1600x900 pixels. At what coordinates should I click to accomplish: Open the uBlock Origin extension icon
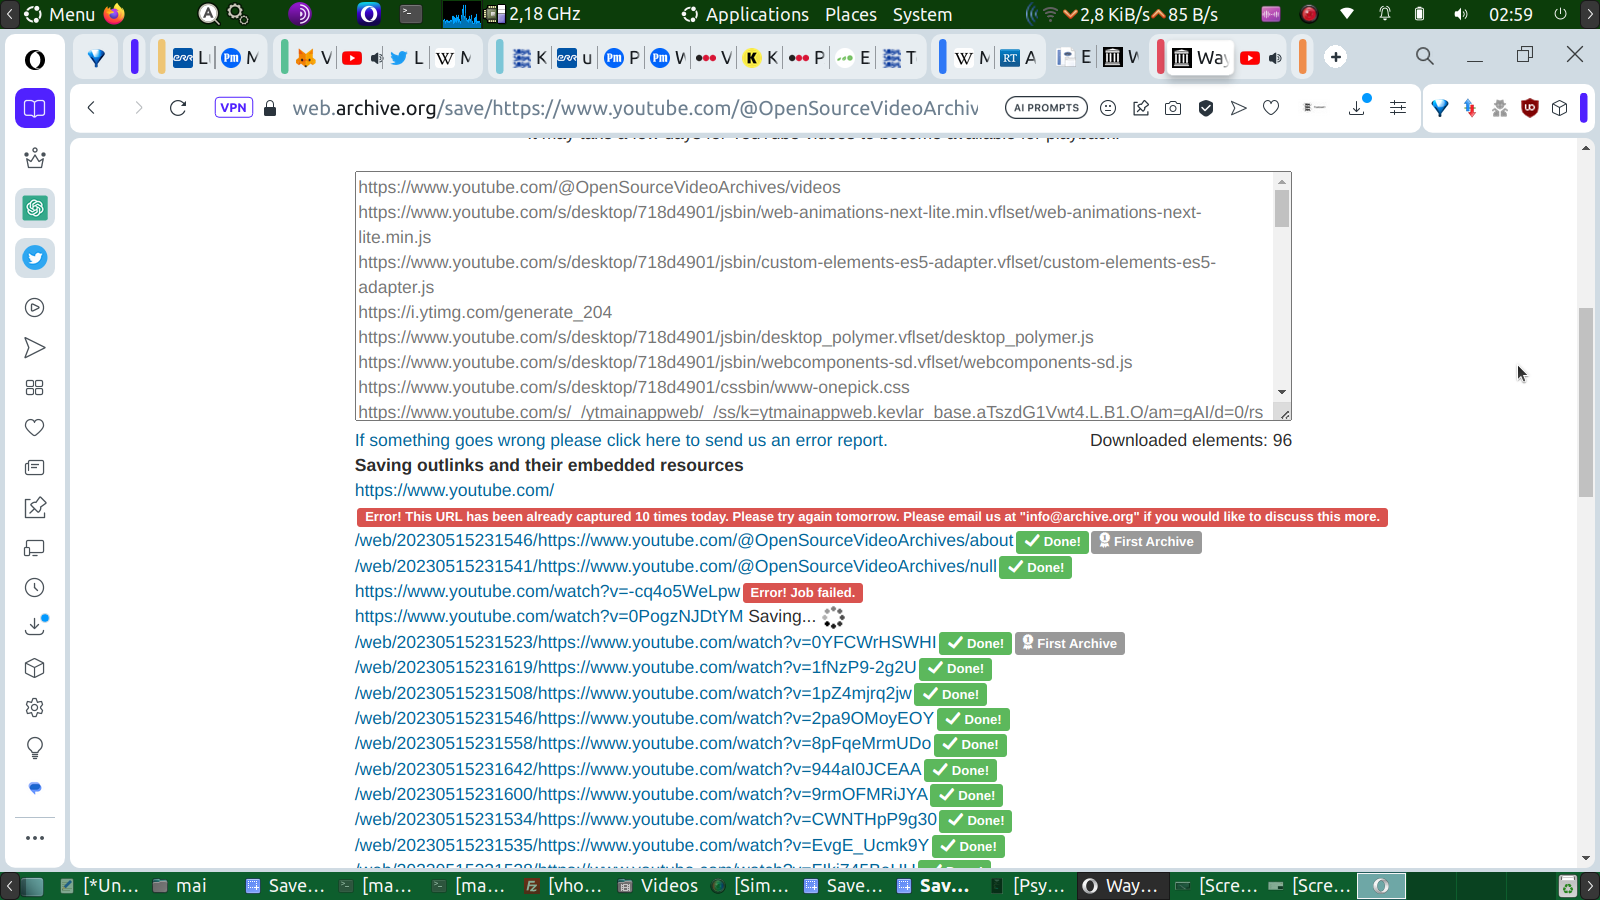pos(1529,108)
